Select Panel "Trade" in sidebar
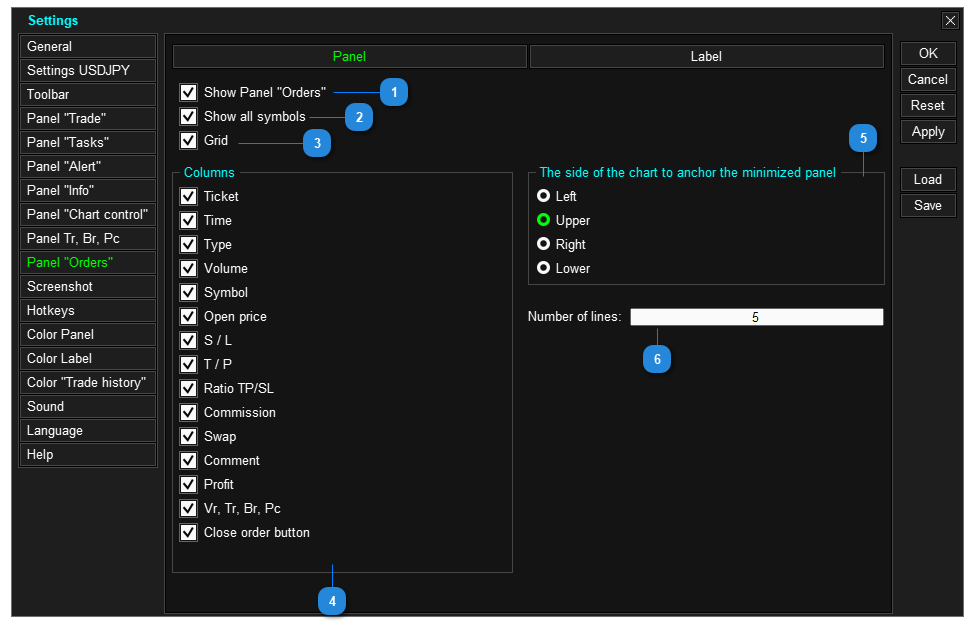974x636 pixels. tap(88, 119)
